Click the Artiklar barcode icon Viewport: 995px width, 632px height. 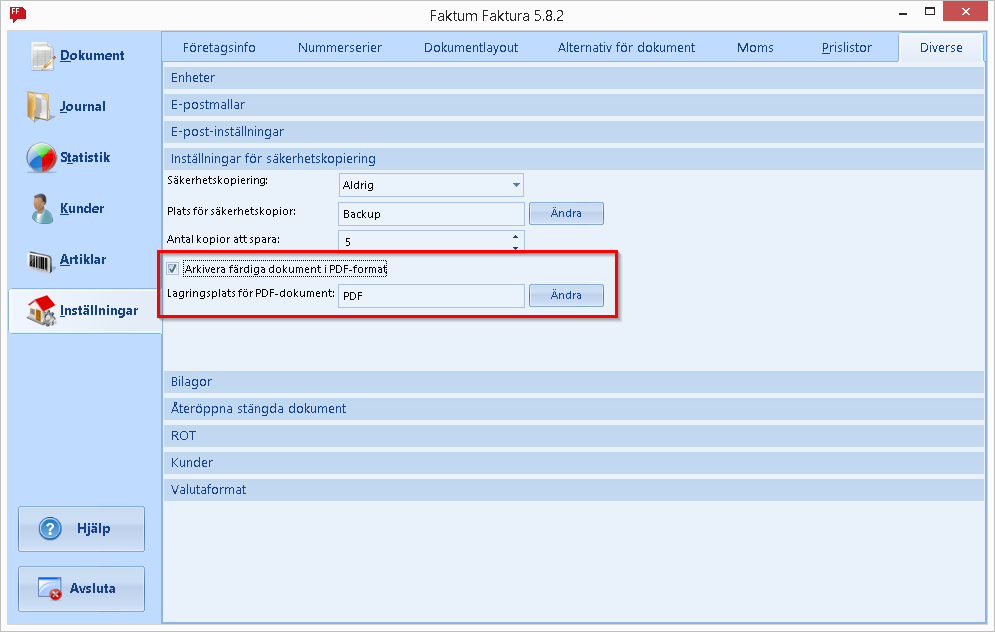pyautogui.click(x=40, y=260)
